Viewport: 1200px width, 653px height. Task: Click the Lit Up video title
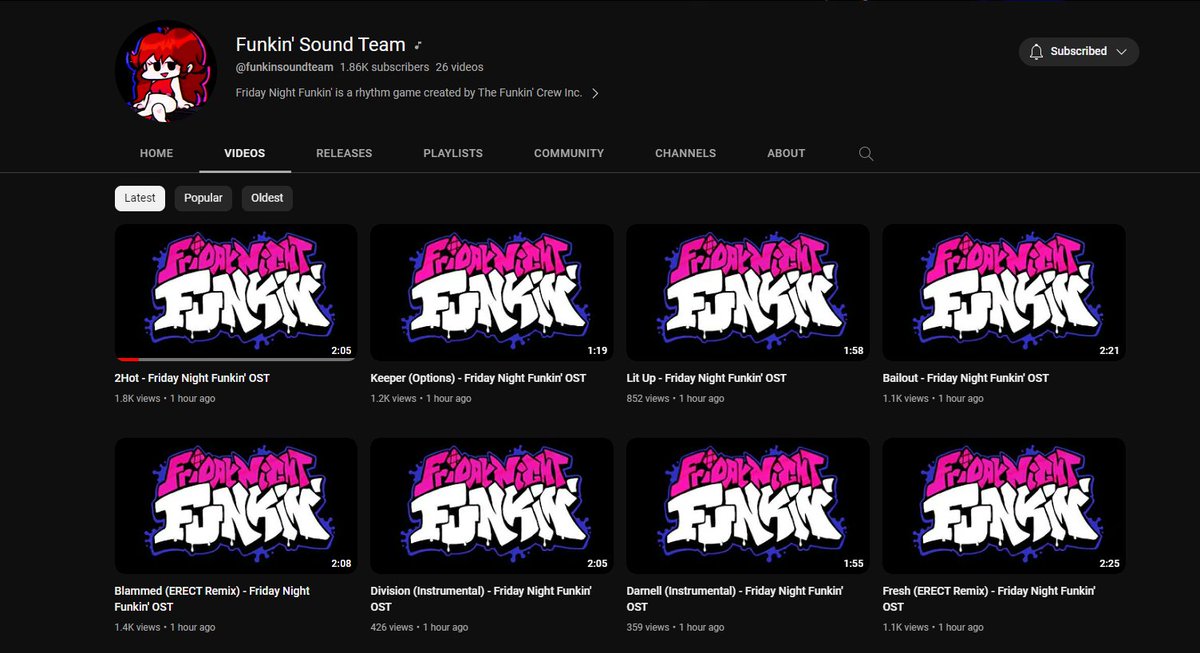[707, 378]
